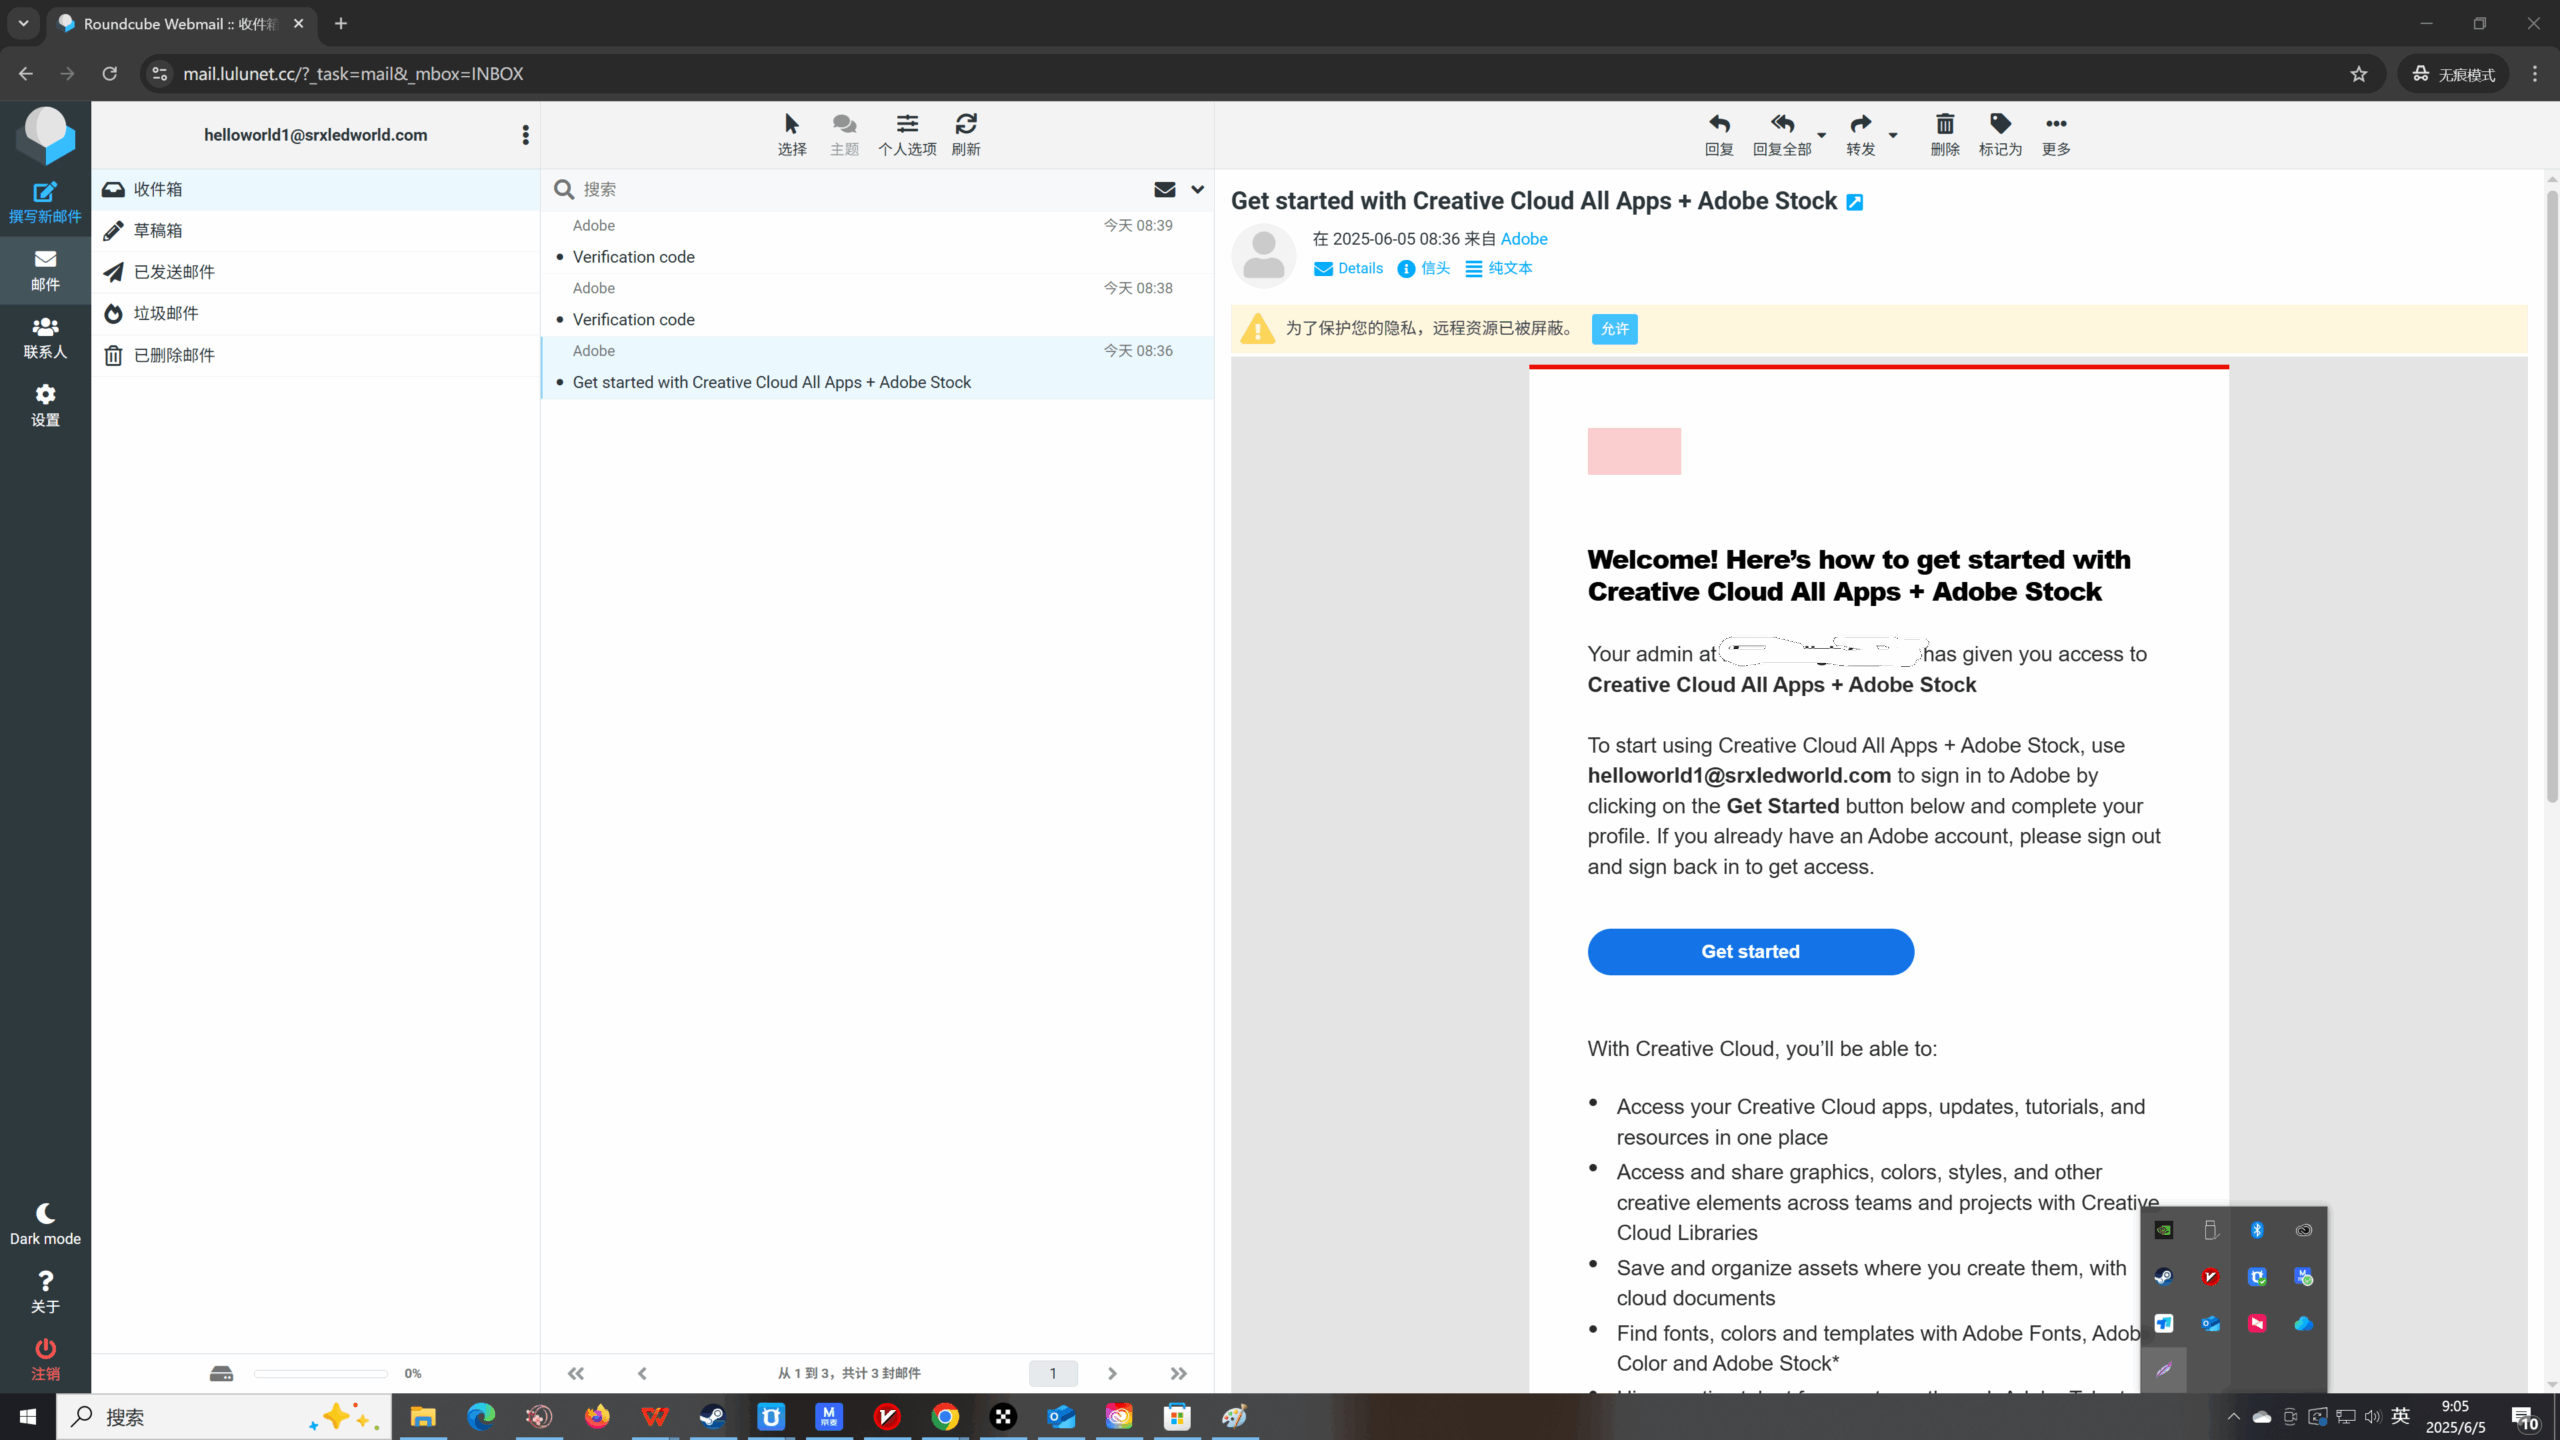Expand the forward options arrow
2560x1440 pixels.
pos(1893,135)
